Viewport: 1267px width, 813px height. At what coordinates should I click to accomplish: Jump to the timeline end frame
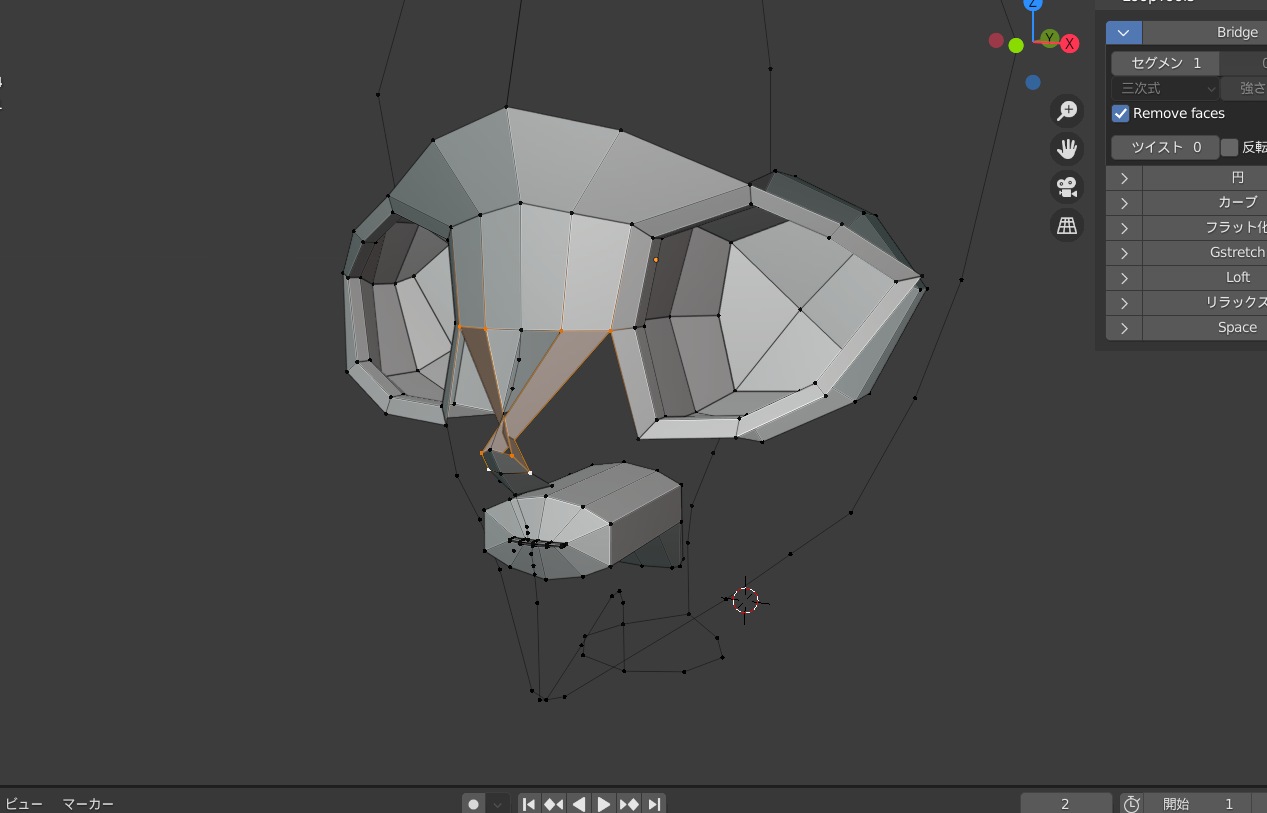(654, 804)
